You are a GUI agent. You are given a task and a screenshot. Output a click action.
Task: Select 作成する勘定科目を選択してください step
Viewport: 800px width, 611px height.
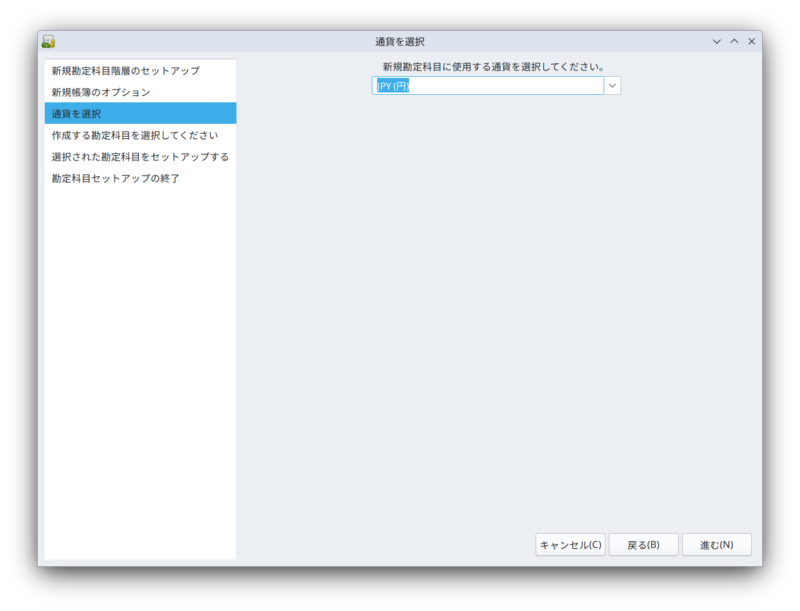tap(140, 135)
